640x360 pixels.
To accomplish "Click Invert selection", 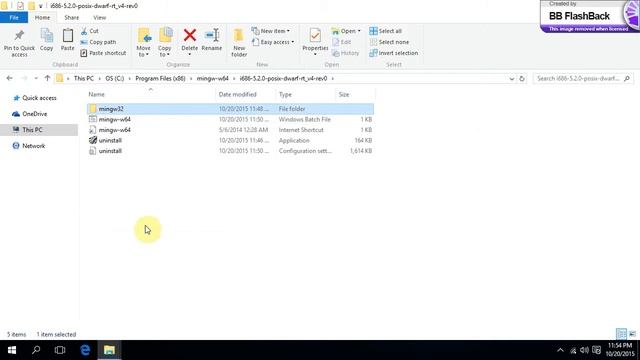I will coord(394,53).
